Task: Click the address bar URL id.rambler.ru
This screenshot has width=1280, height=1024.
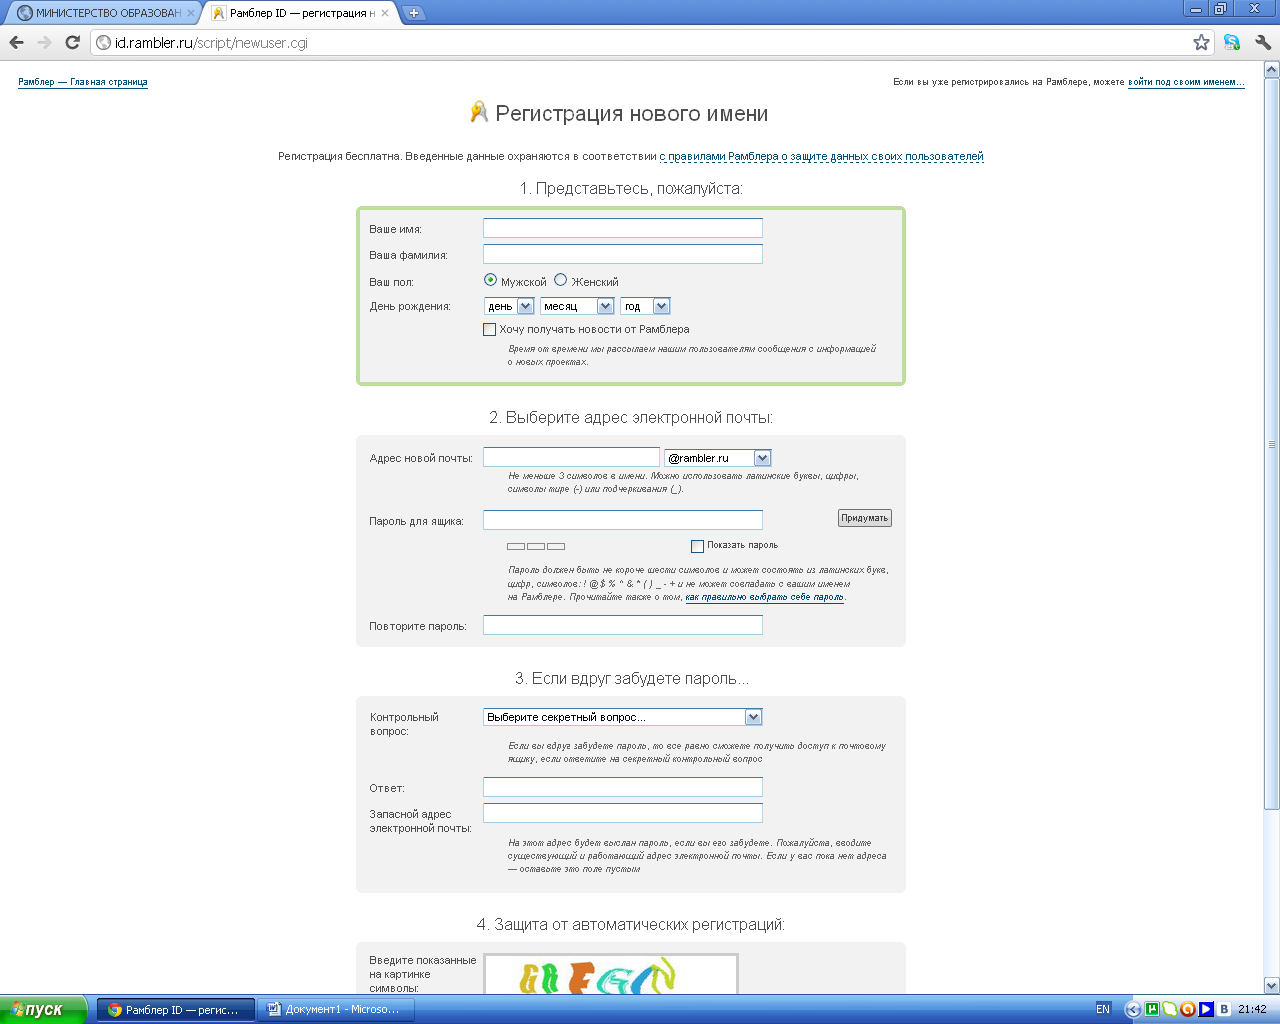Action: coord(211,43)
